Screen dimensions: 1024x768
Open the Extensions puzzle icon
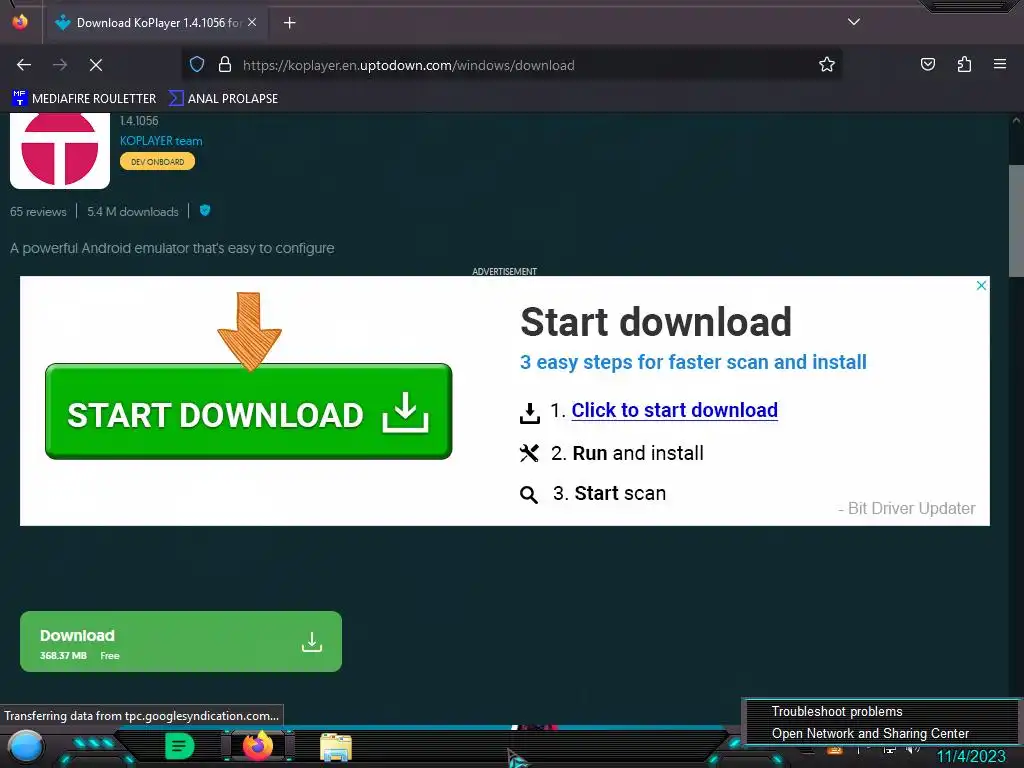(964, 65)
